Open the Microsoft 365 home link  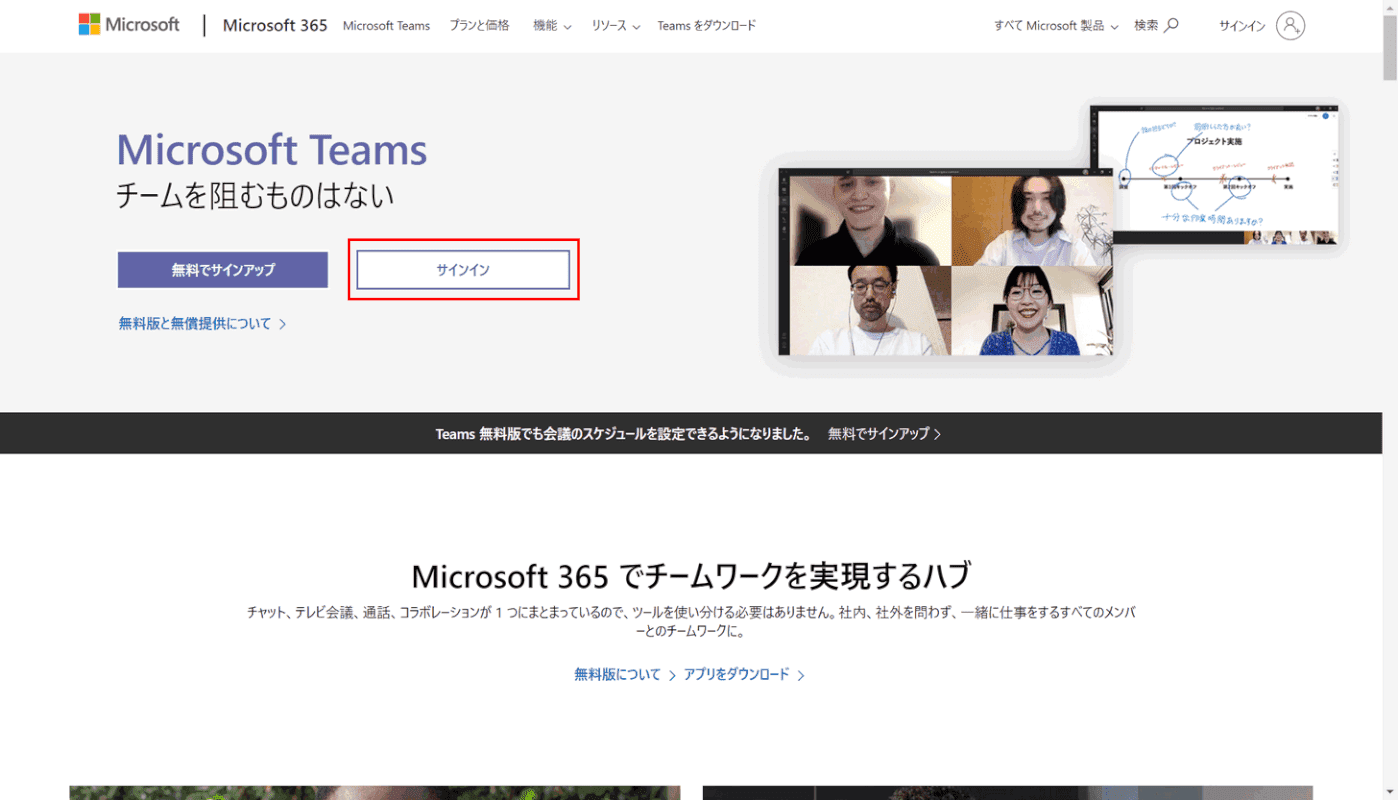pyautogui.click(x=275, y=25)
